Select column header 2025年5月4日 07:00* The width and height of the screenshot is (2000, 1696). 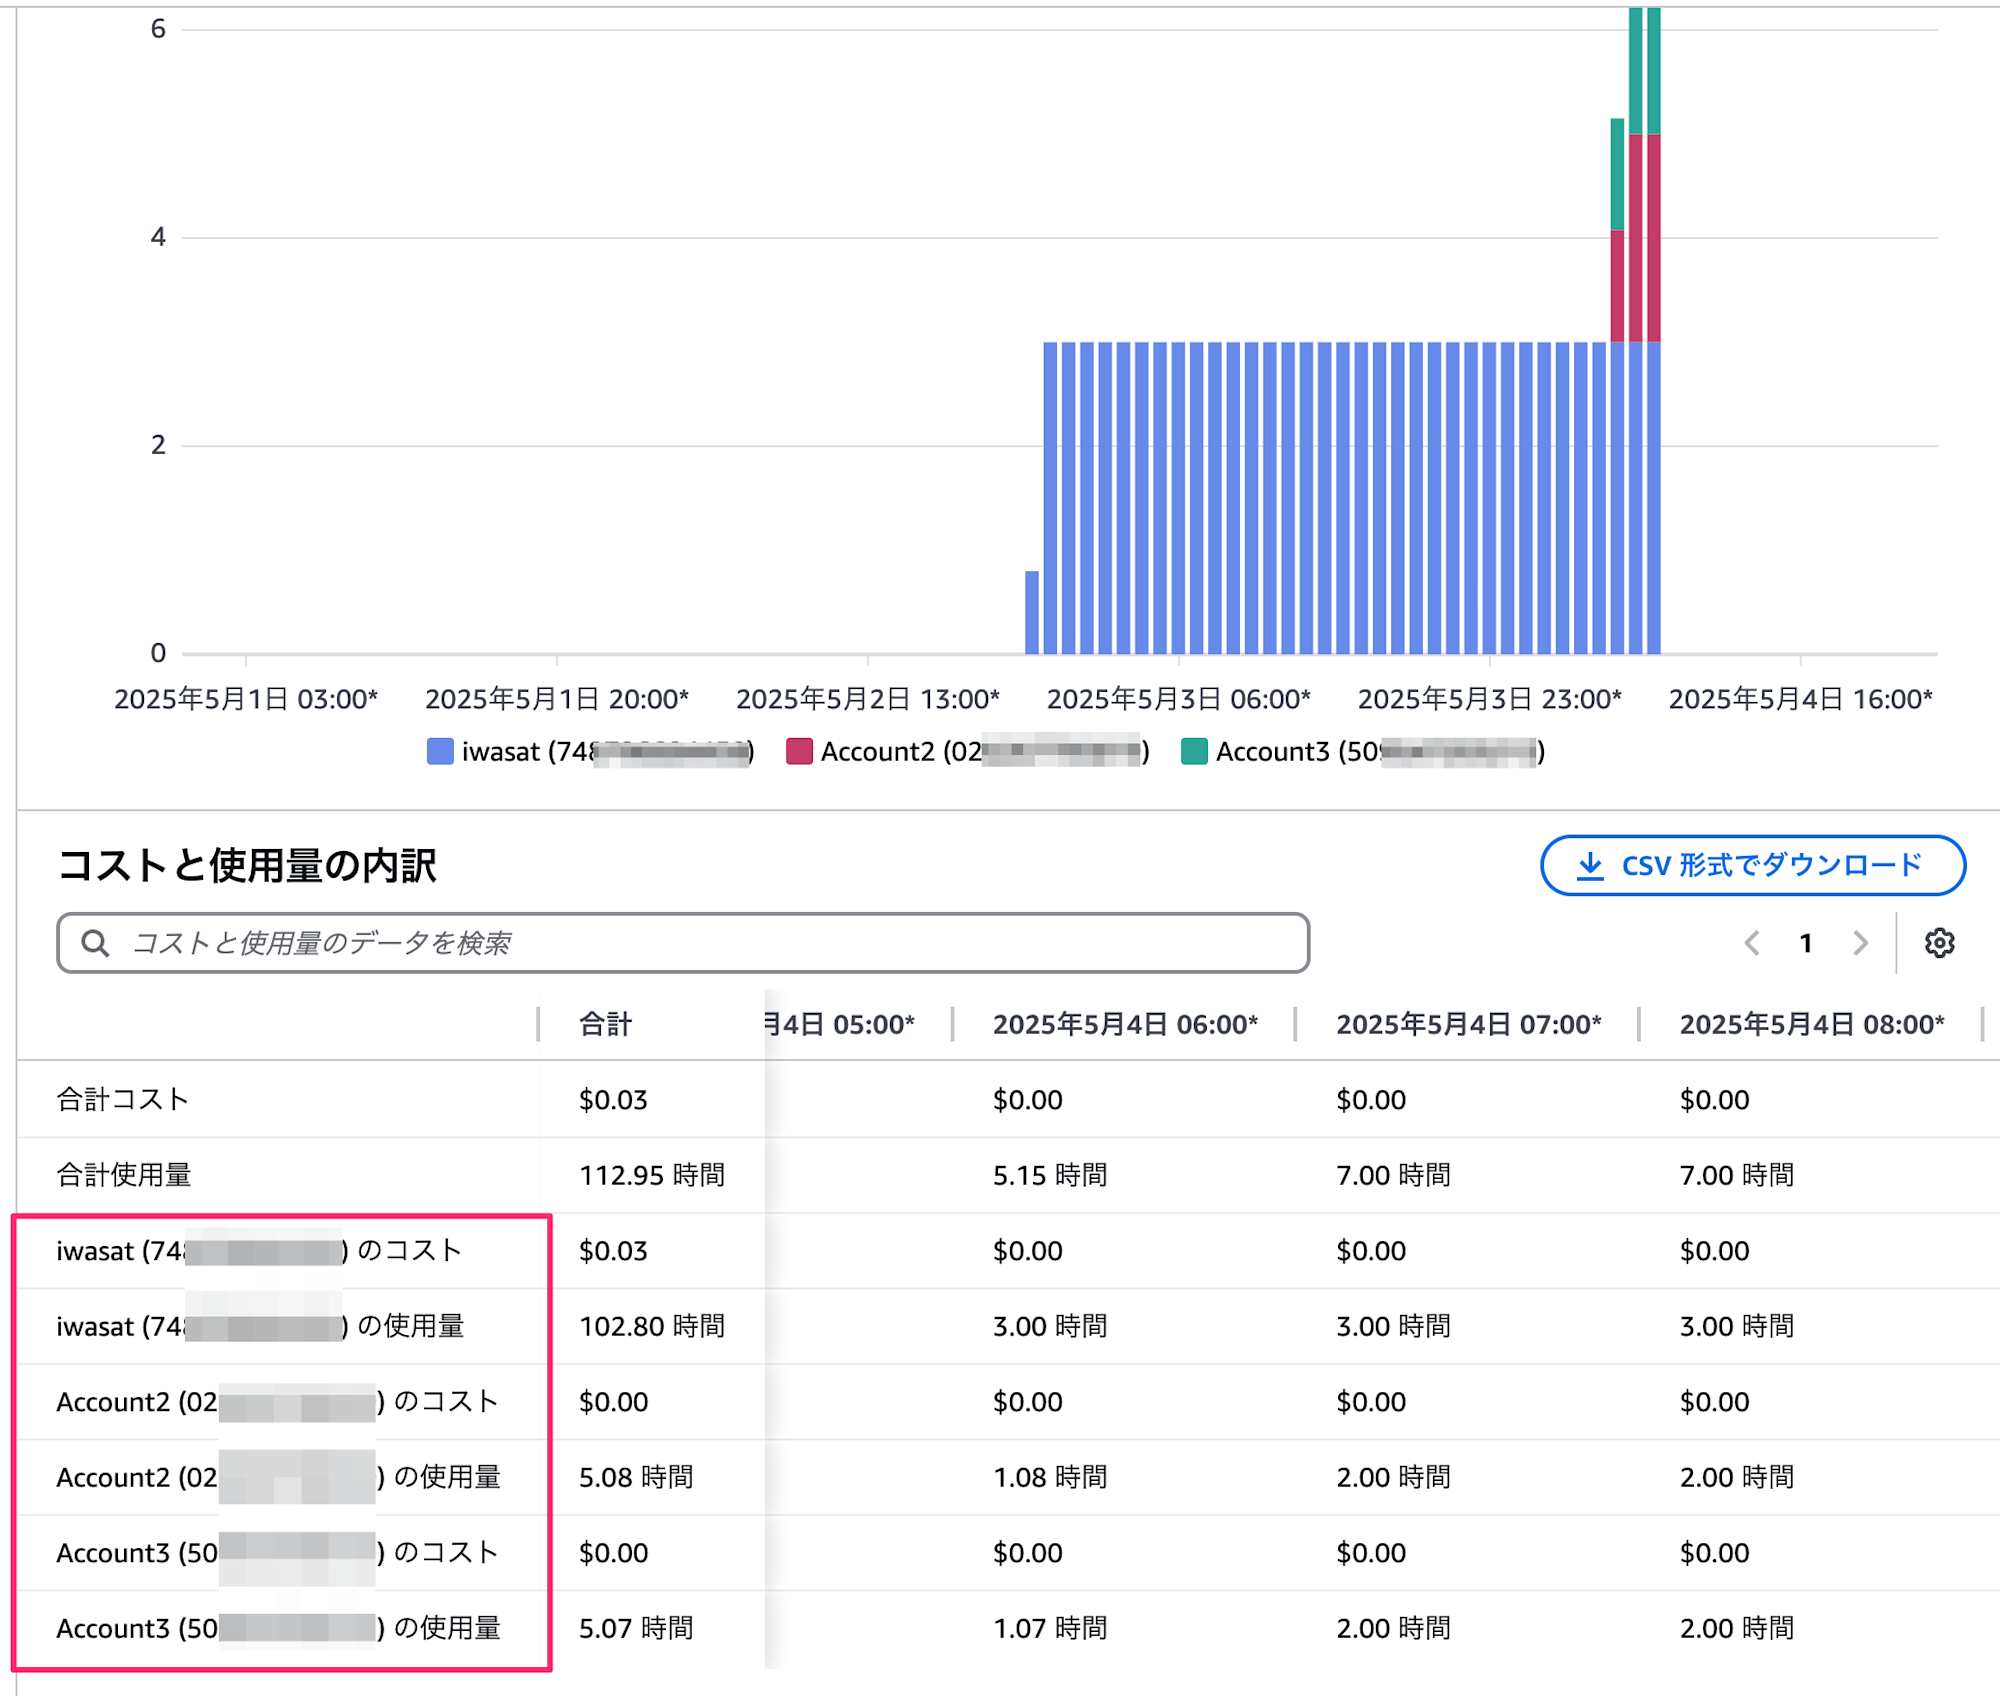1468,1024
